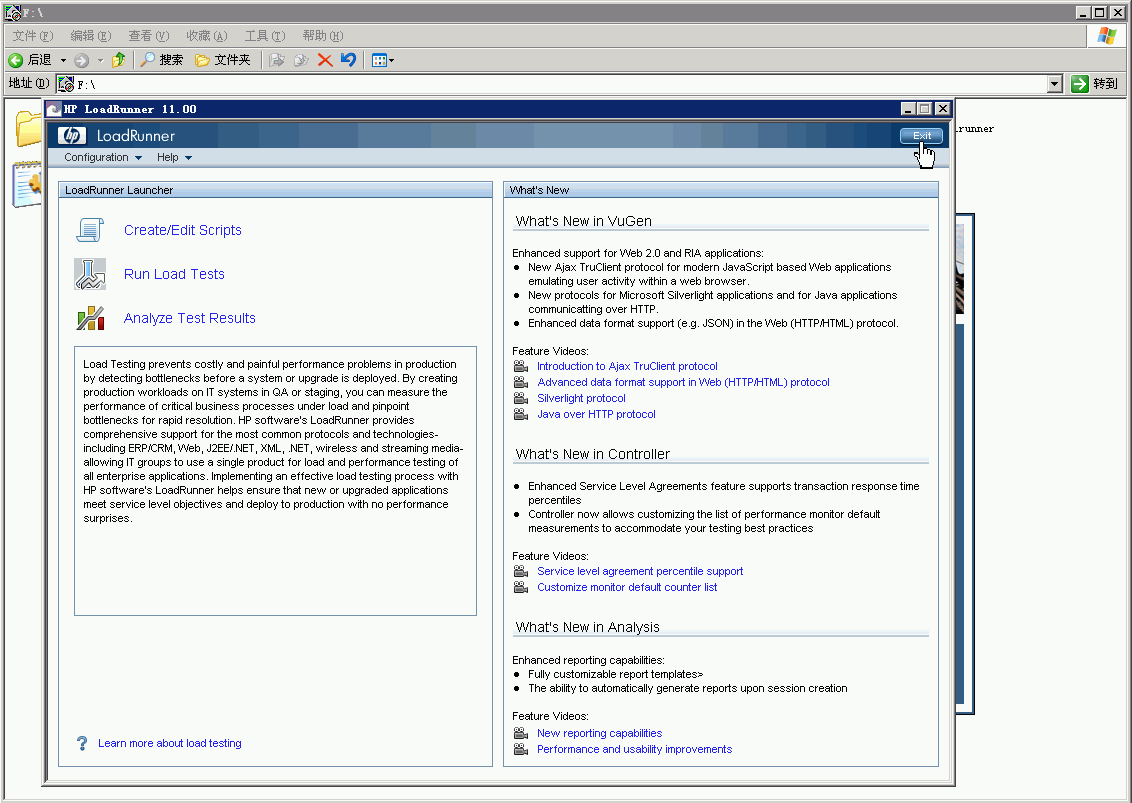Viewport: 1132px width, 803px height.
Task: Click camera icon beside New reporting capabilities
Action: coord(521,733)
